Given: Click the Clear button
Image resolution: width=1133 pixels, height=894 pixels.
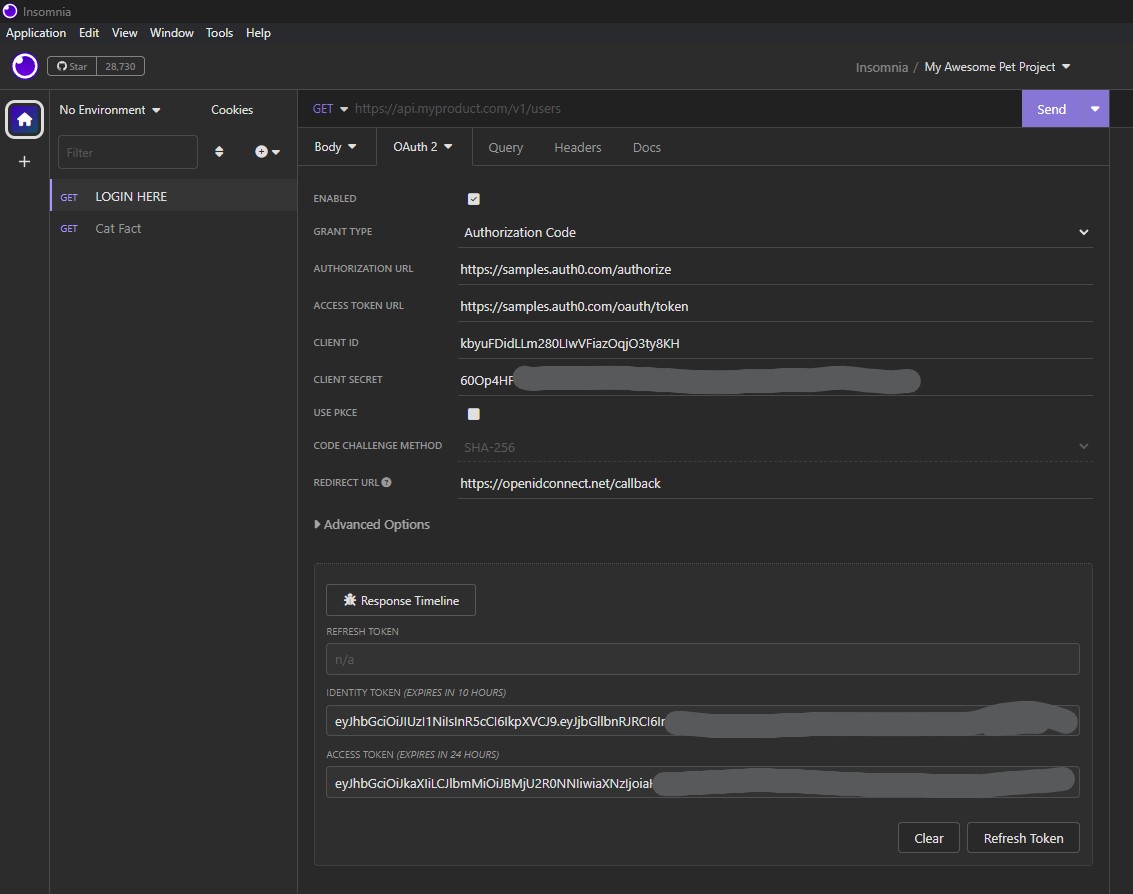Looking at the screenshot, I should [x=929, y=838].
